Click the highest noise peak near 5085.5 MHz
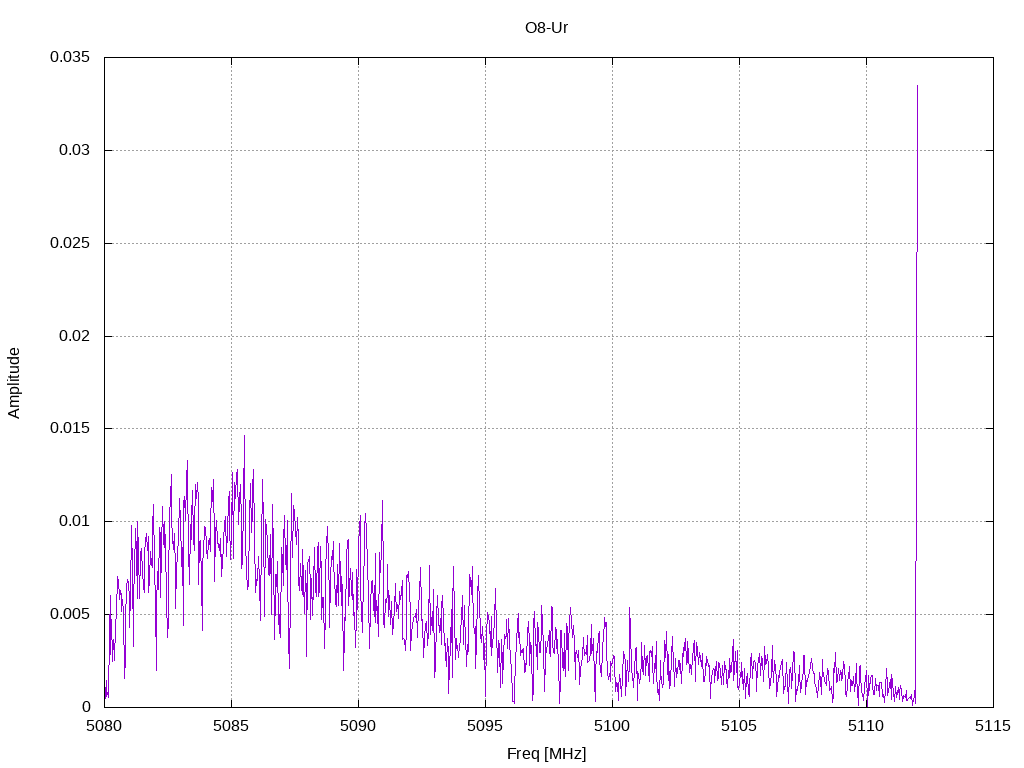The height and width of the screenshot is (768, 1024). [x=244, y=437]
